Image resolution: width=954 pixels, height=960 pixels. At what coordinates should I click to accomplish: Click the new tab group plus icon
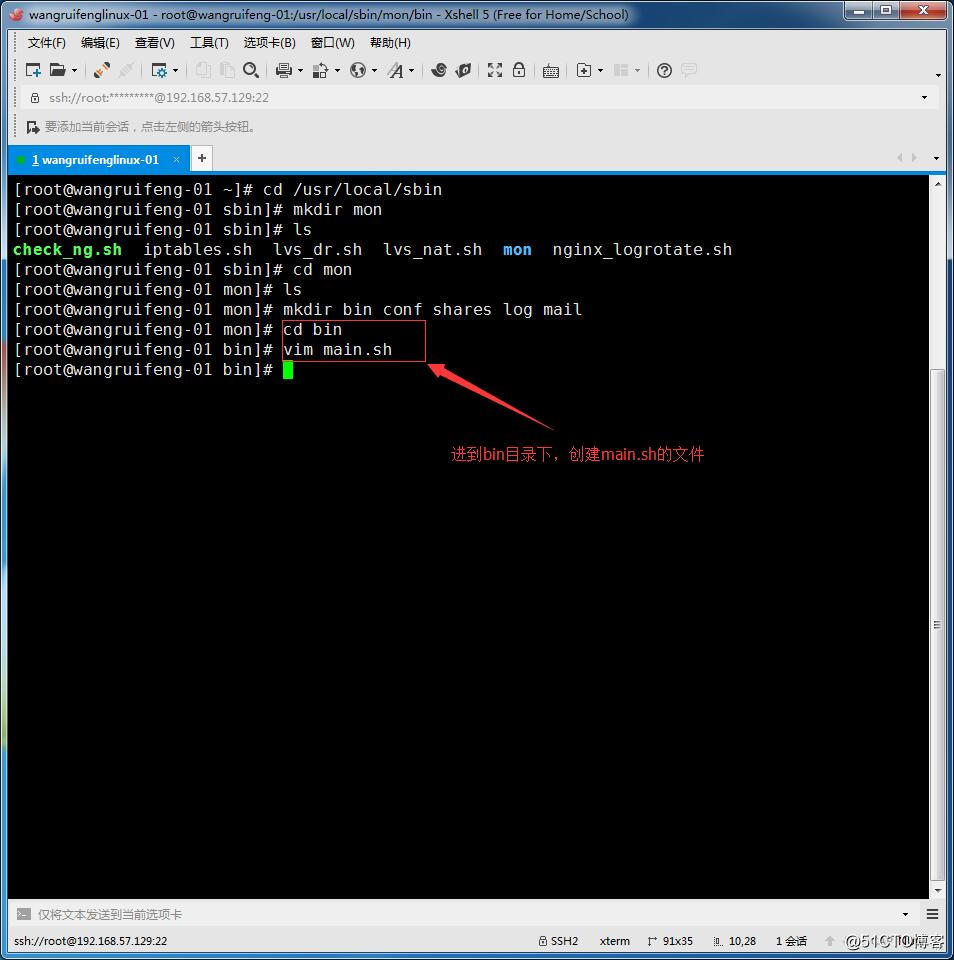[x=584, y=70]
